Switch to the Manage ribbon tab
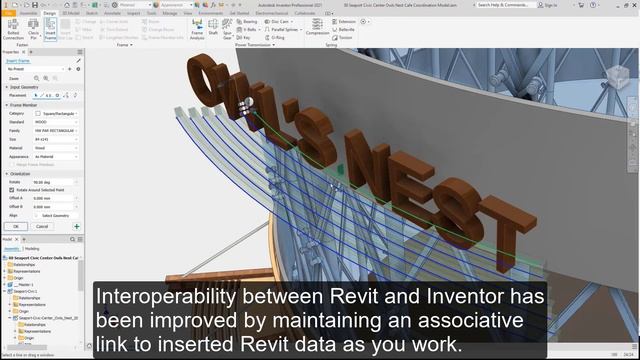 coord(170,13)
